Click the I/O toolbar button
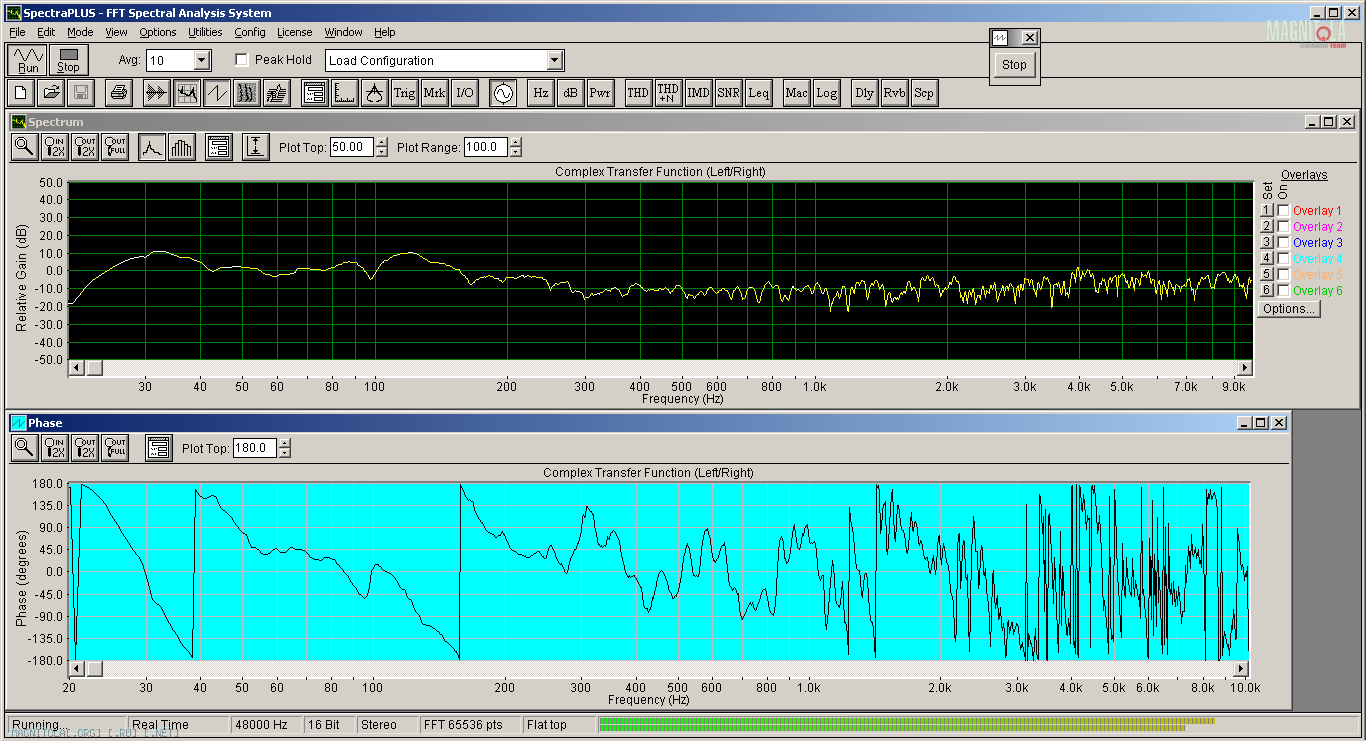 click(465, 93)
